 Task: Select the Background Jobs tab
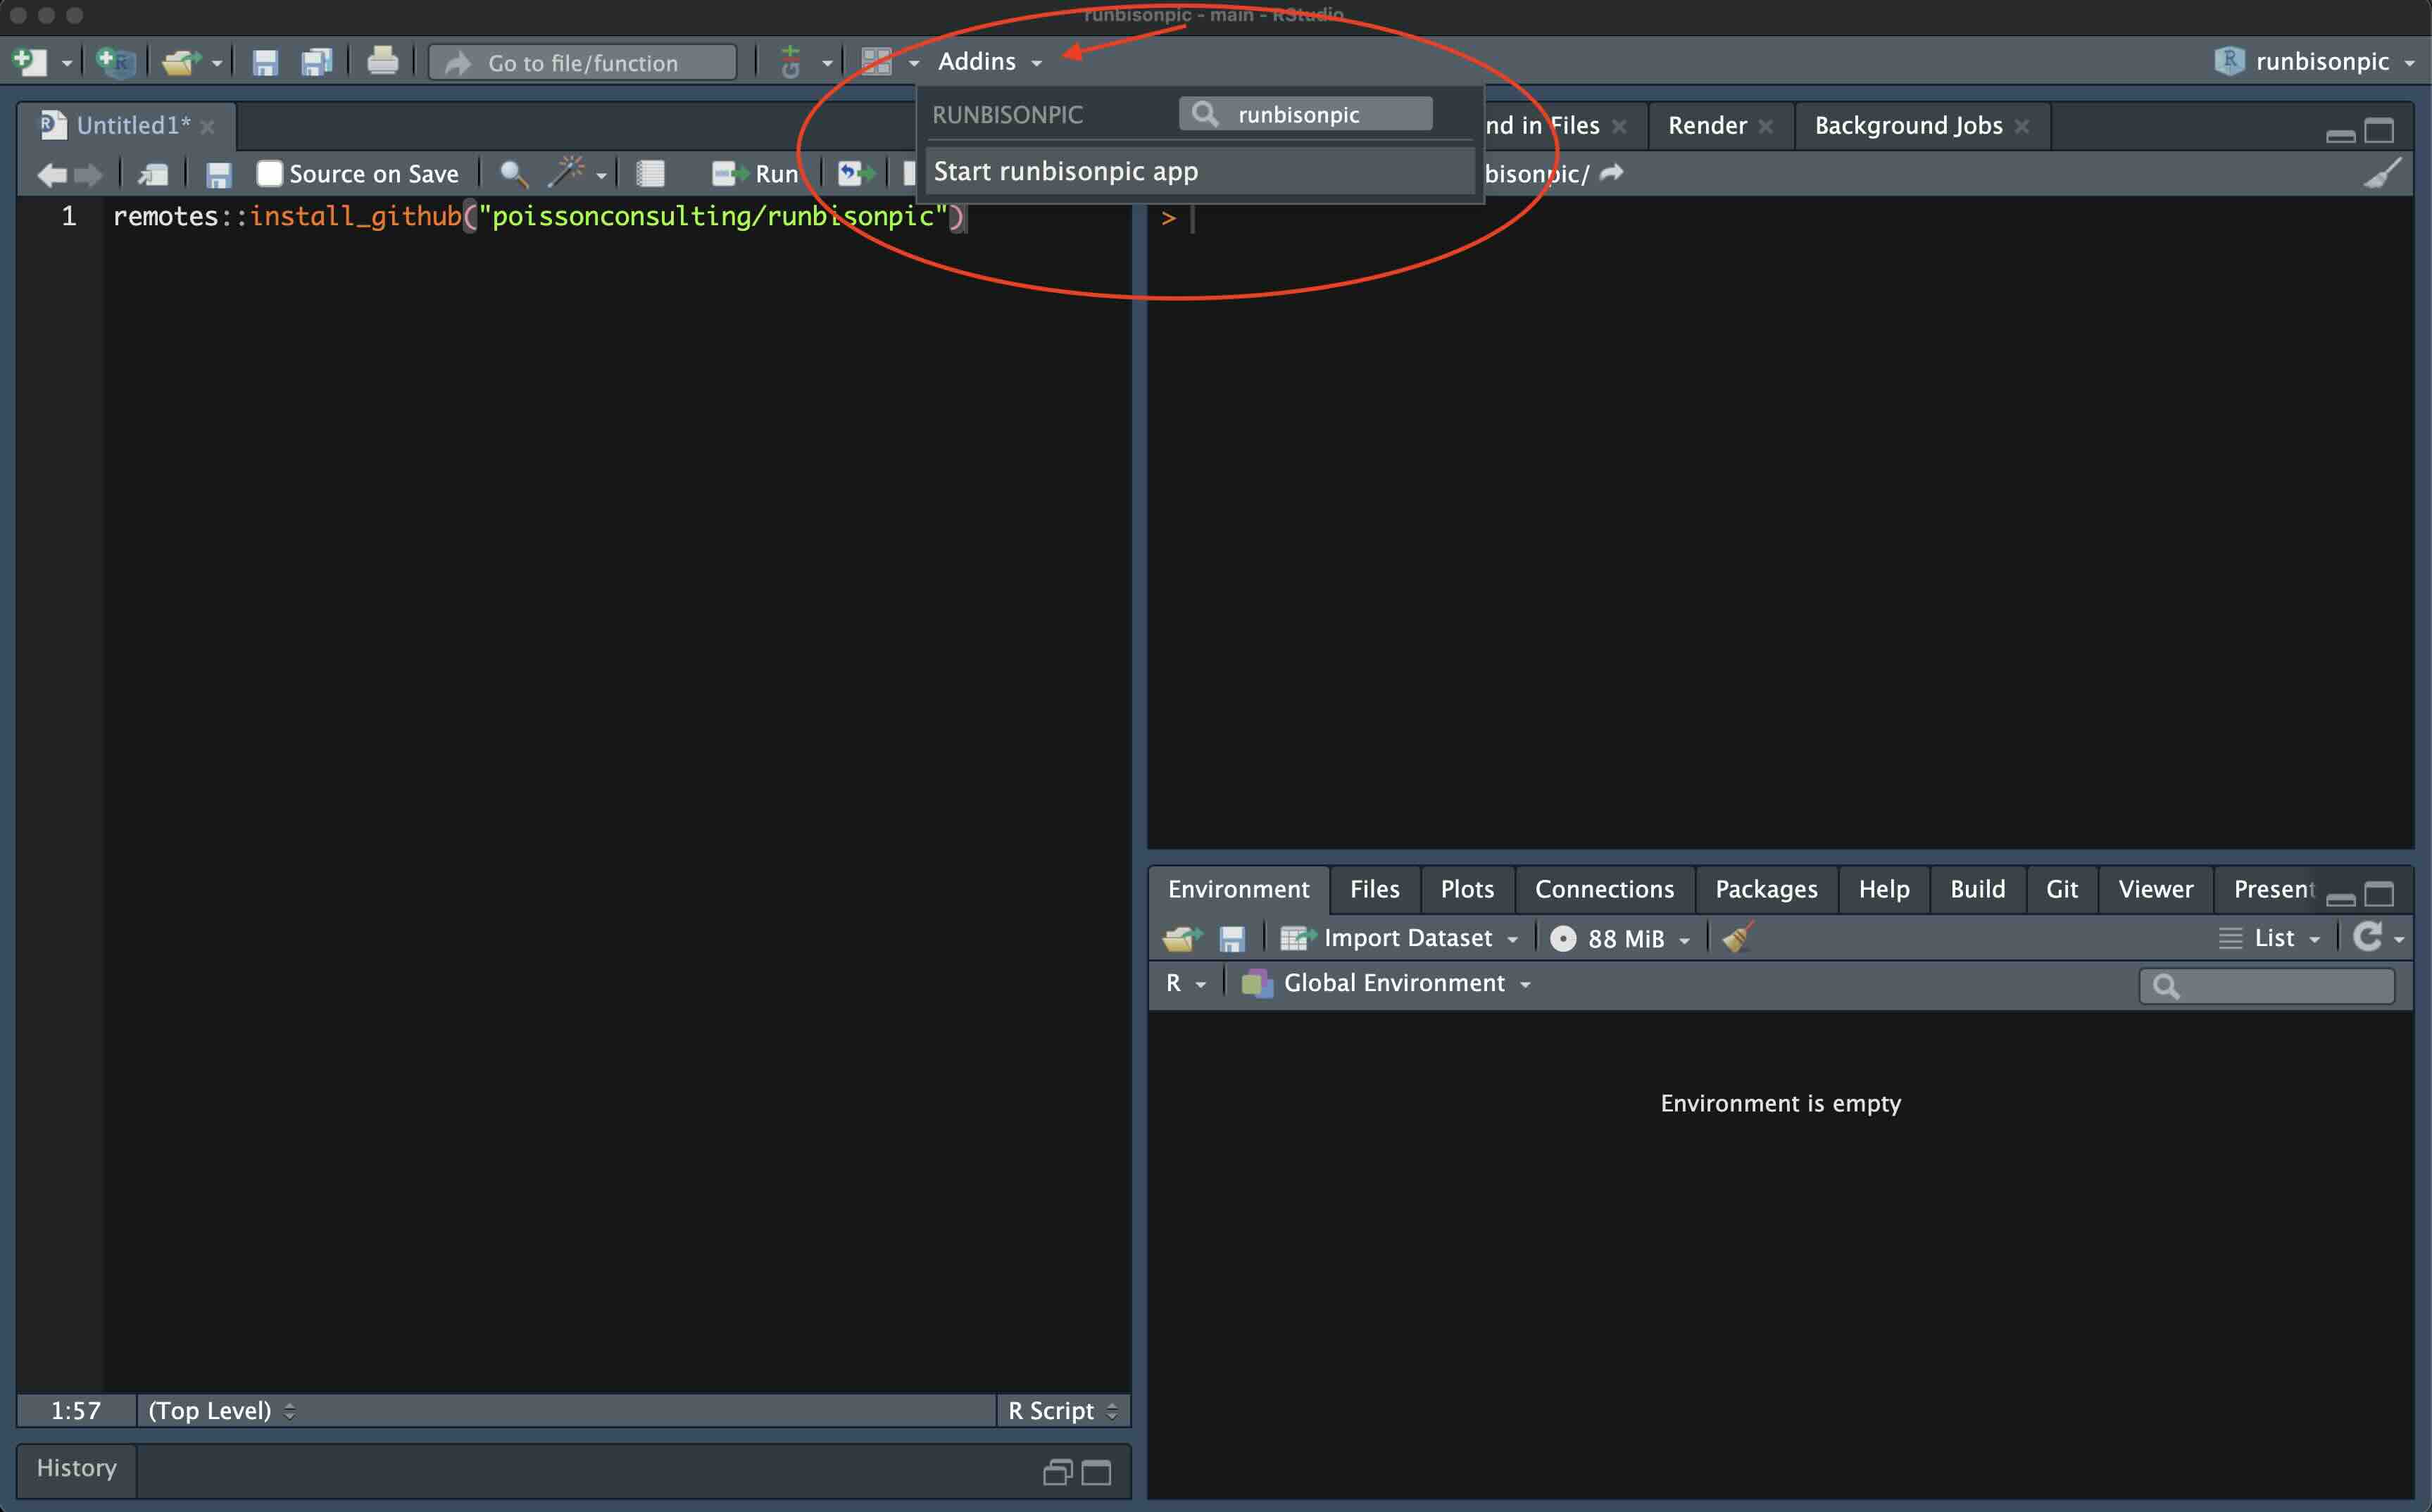pos(1908,125)
